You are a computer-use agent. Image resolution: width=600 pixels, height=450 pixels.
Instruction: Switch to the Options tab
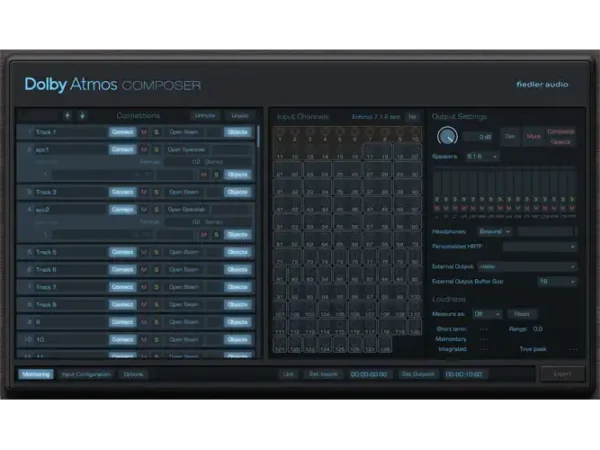click(x=133, y=374)
